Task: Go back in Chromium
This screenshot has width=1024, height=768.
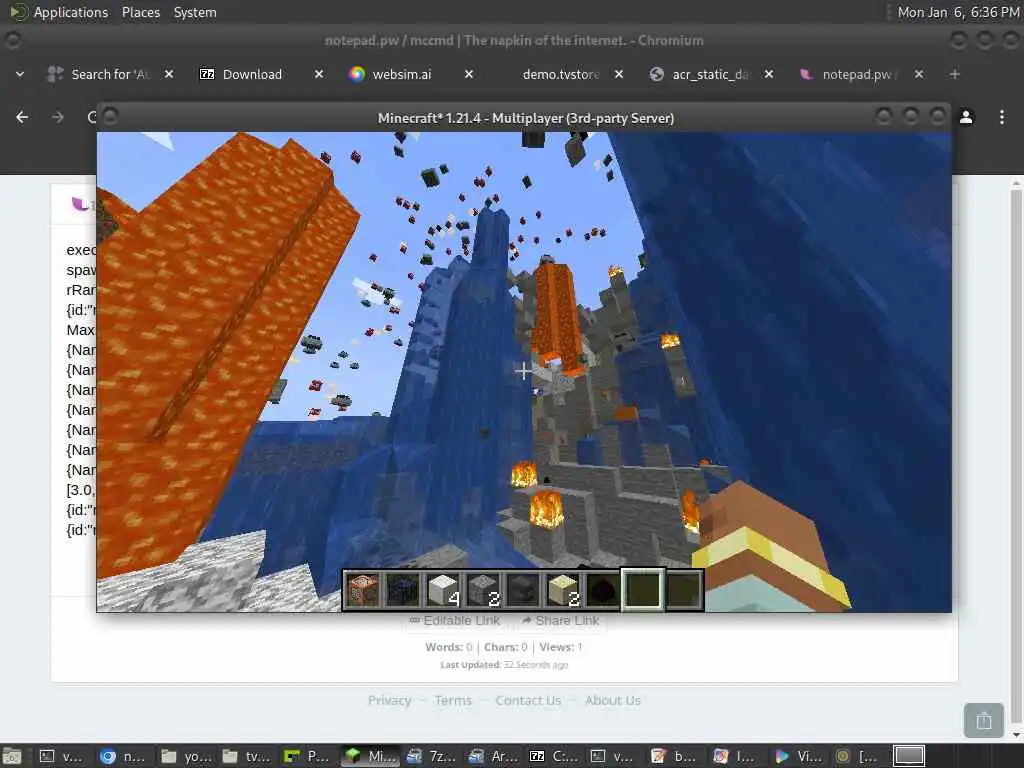Action: click(x=22, y=117)
